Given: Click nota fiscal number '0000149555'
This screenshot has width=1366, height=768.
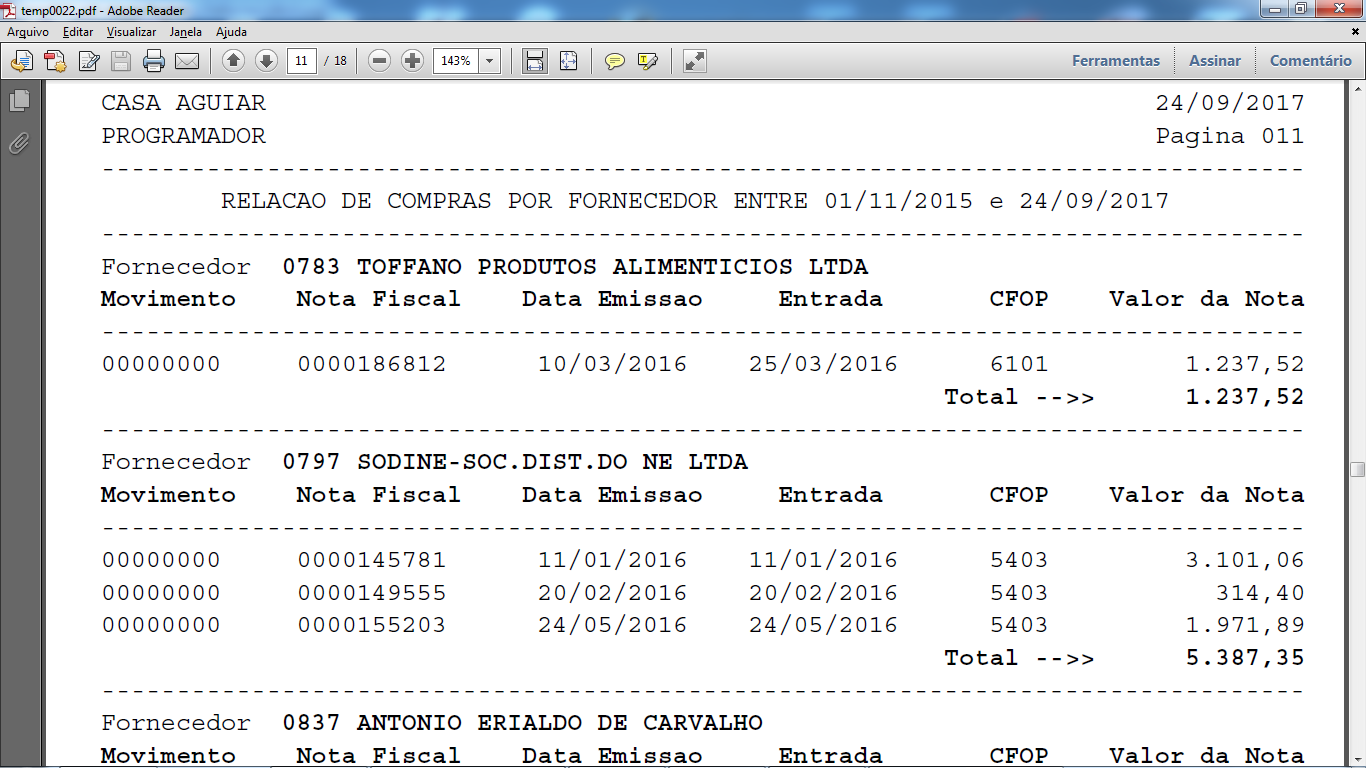Looking at the screenshot, I should point(372,593).
